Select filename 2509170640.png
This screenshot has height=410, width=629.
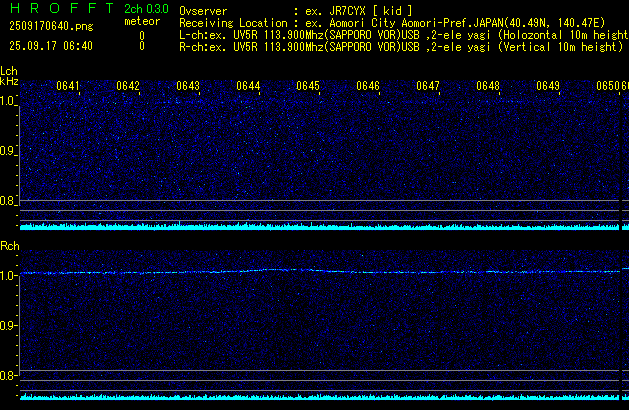(x=51, y=26)
